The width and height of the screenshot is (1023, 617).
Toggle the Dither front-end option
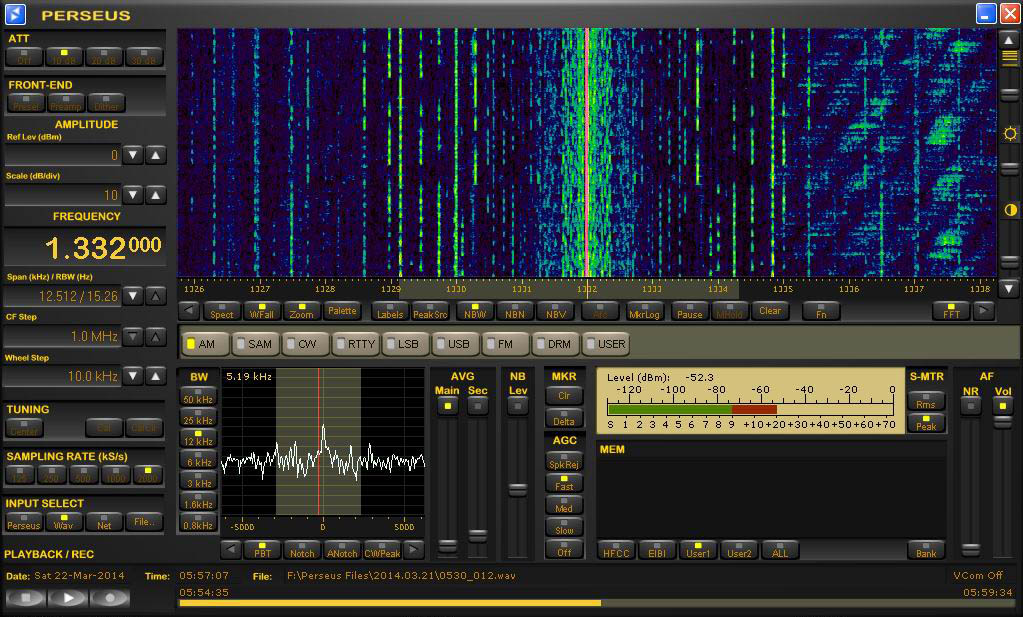point(106,103)
